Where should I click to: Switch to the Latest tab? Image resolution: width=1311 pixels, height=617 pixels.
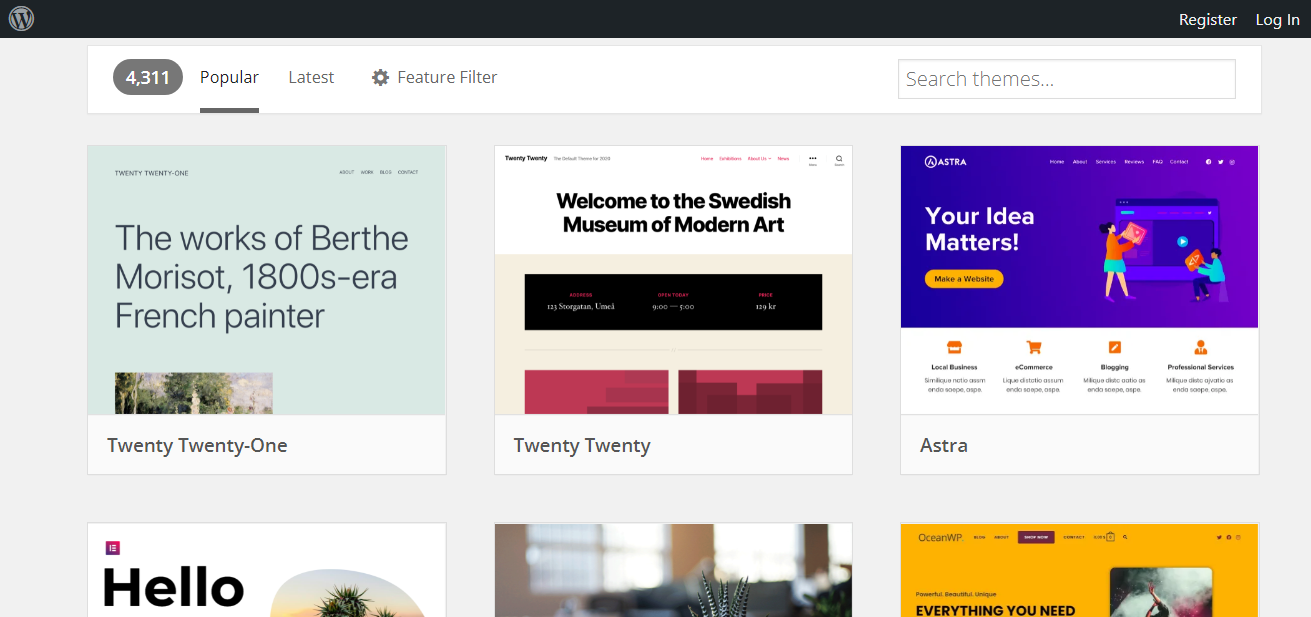[x=311, y=77]
